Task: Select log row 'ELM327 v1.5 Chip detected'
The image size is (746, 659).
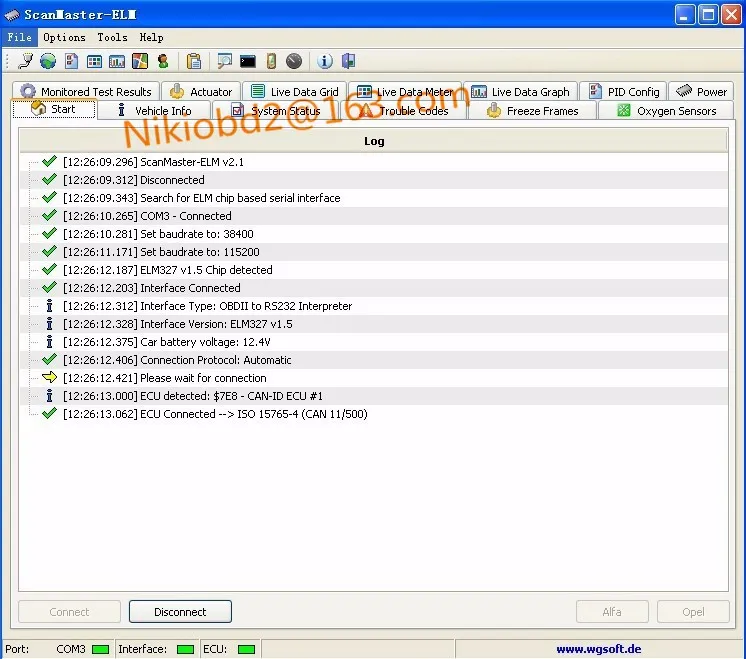Action: coord(374,270)
